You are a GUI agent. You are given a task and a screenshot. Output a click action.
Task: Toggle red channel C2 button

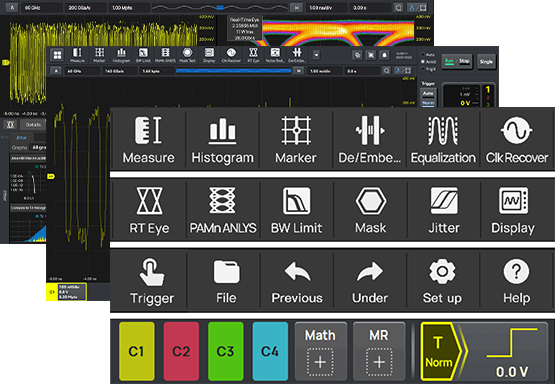tap(181, 351)
